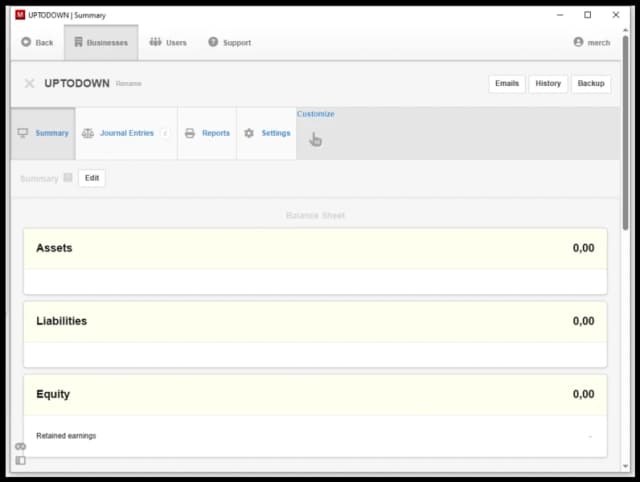Open the Support tab
Screen dimensions: 640x482
click(230, 42)
